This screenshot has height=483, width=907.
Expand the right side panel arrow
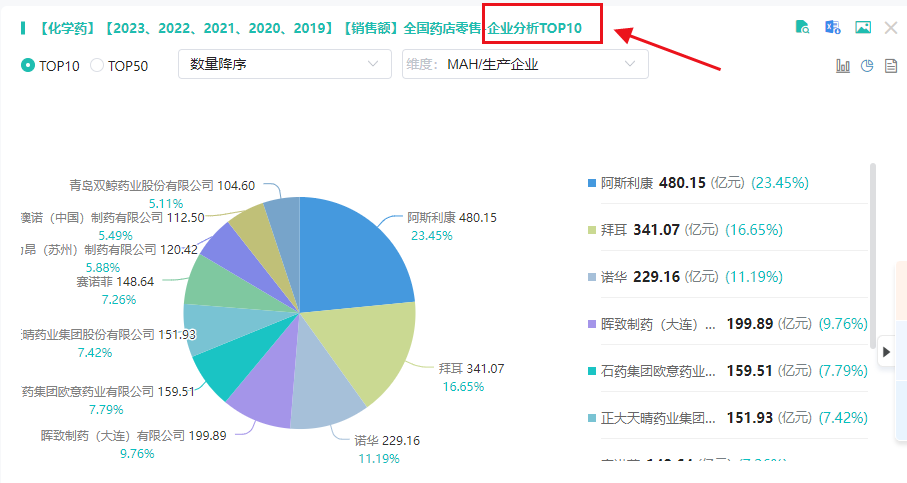click(886, 352)
